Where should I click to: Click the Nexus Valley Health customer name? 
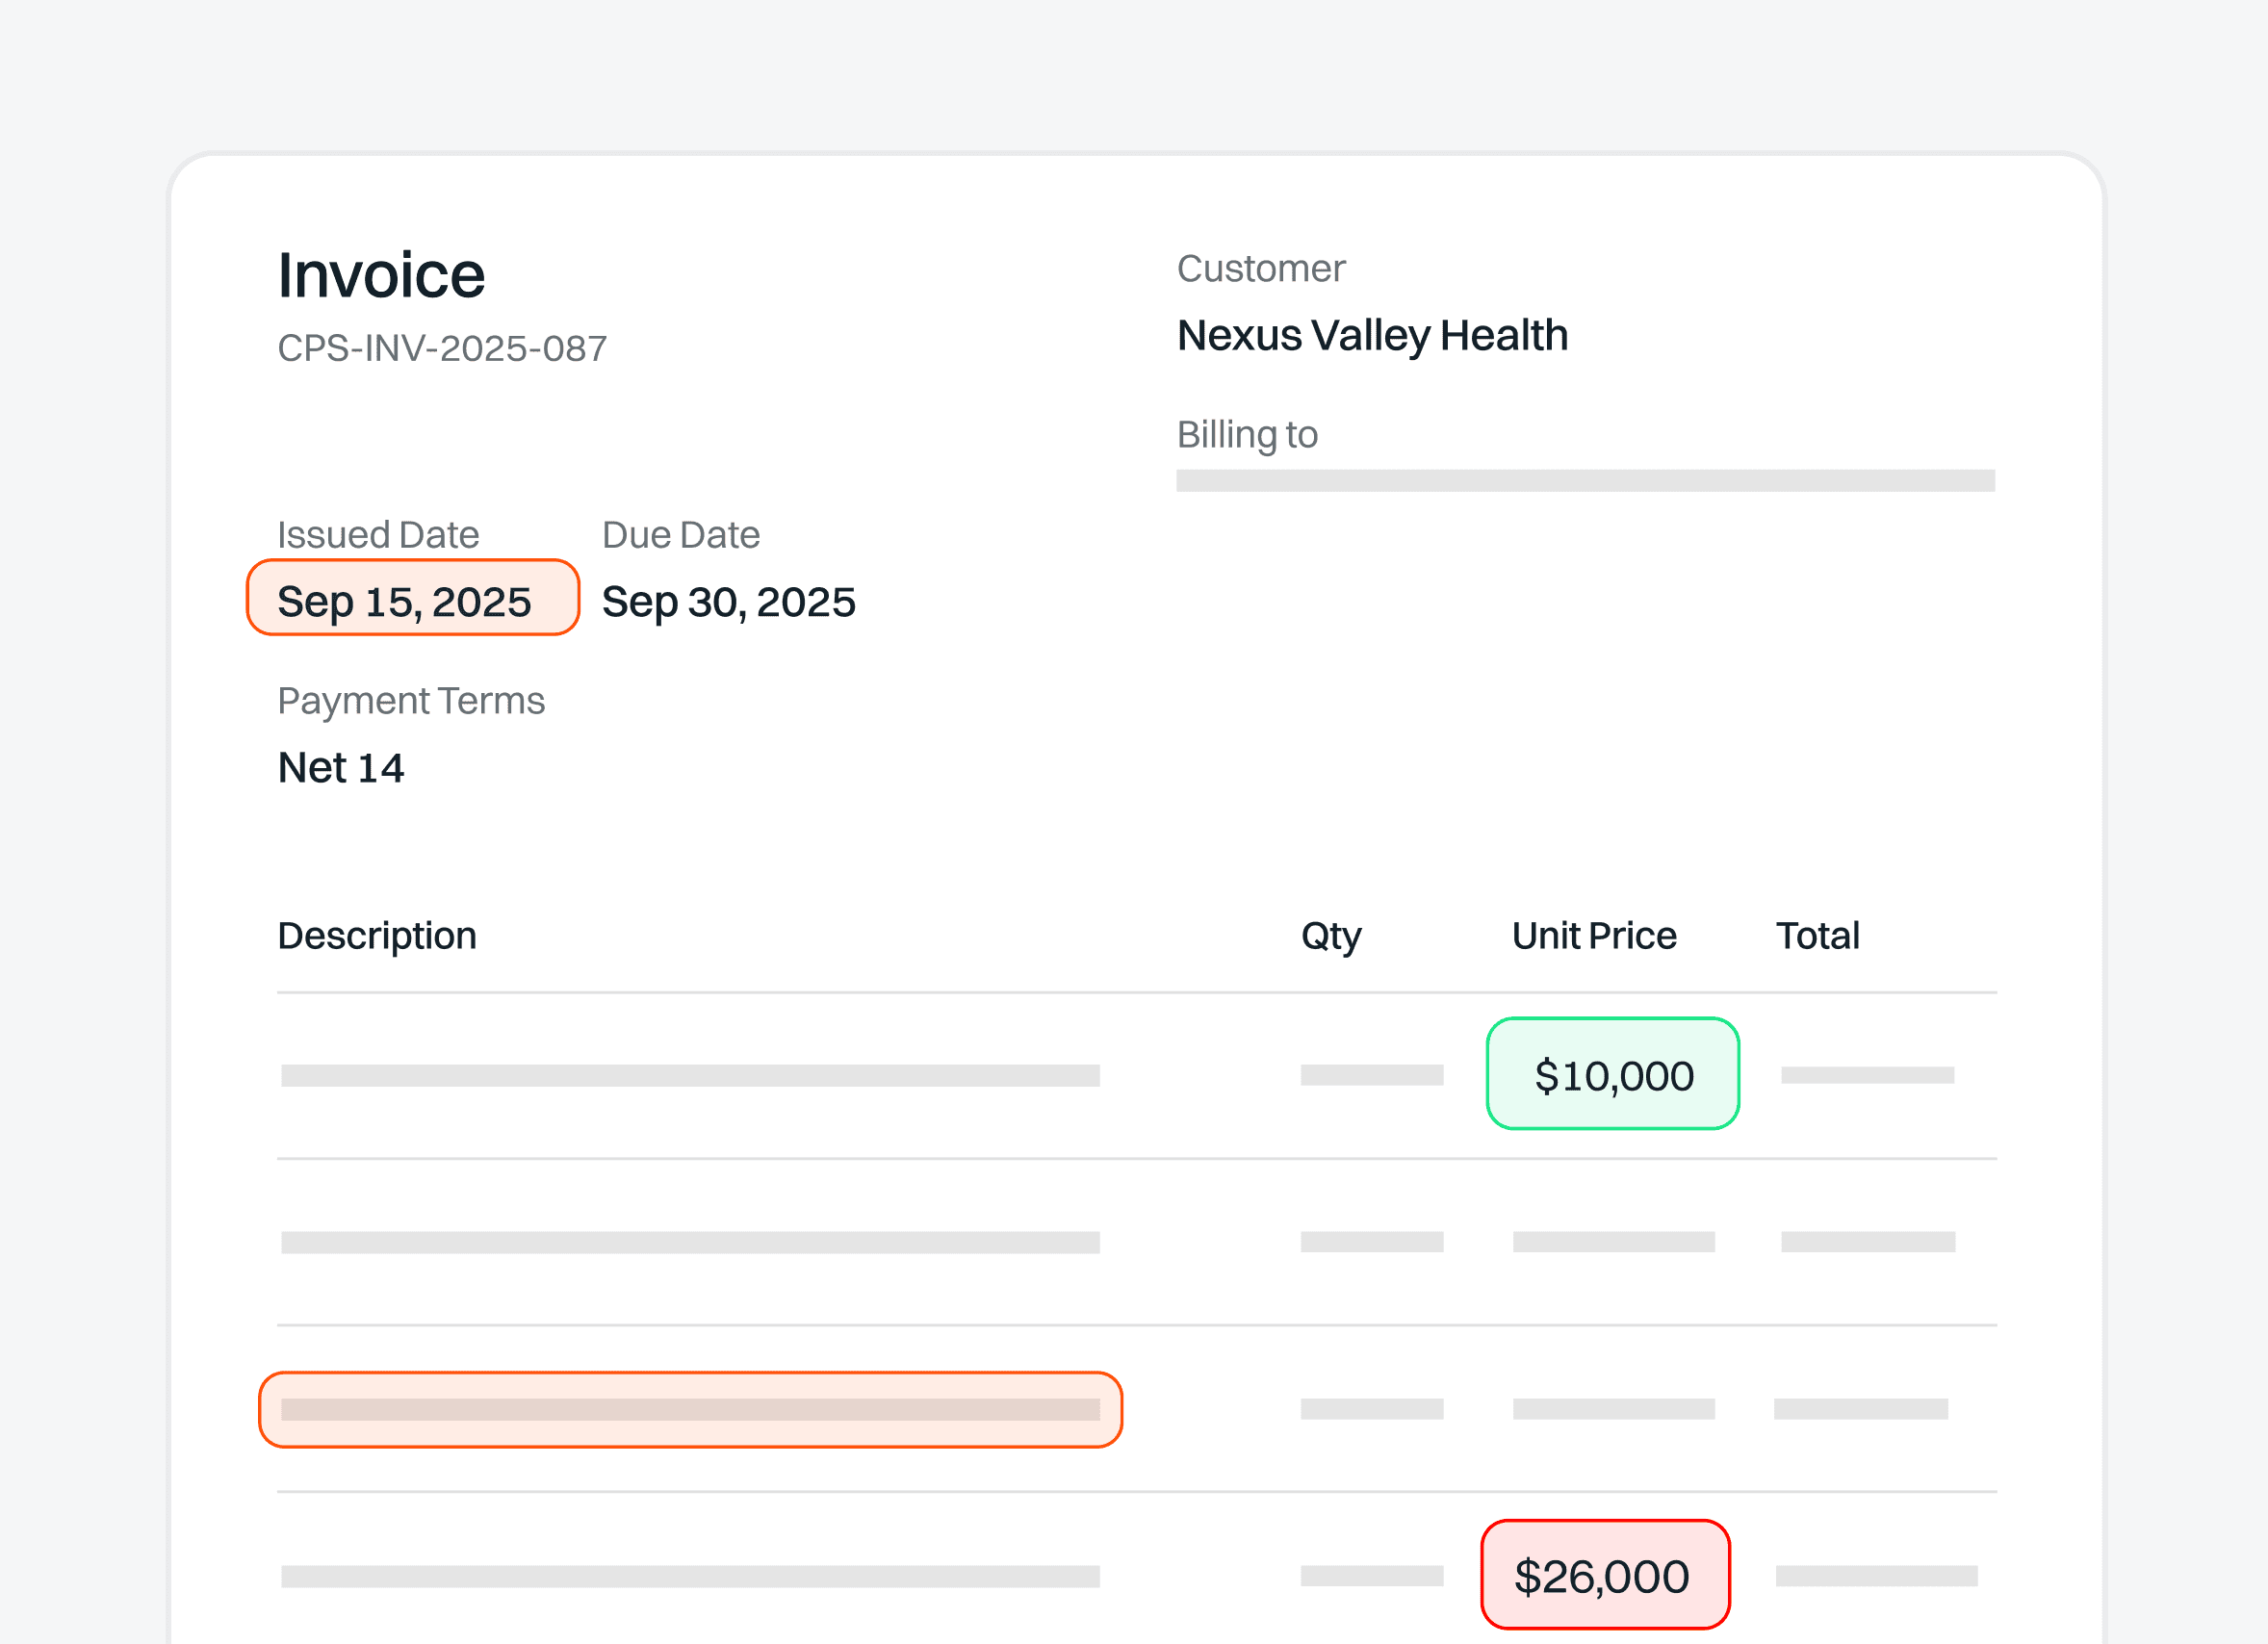(x=1372, y=335)
